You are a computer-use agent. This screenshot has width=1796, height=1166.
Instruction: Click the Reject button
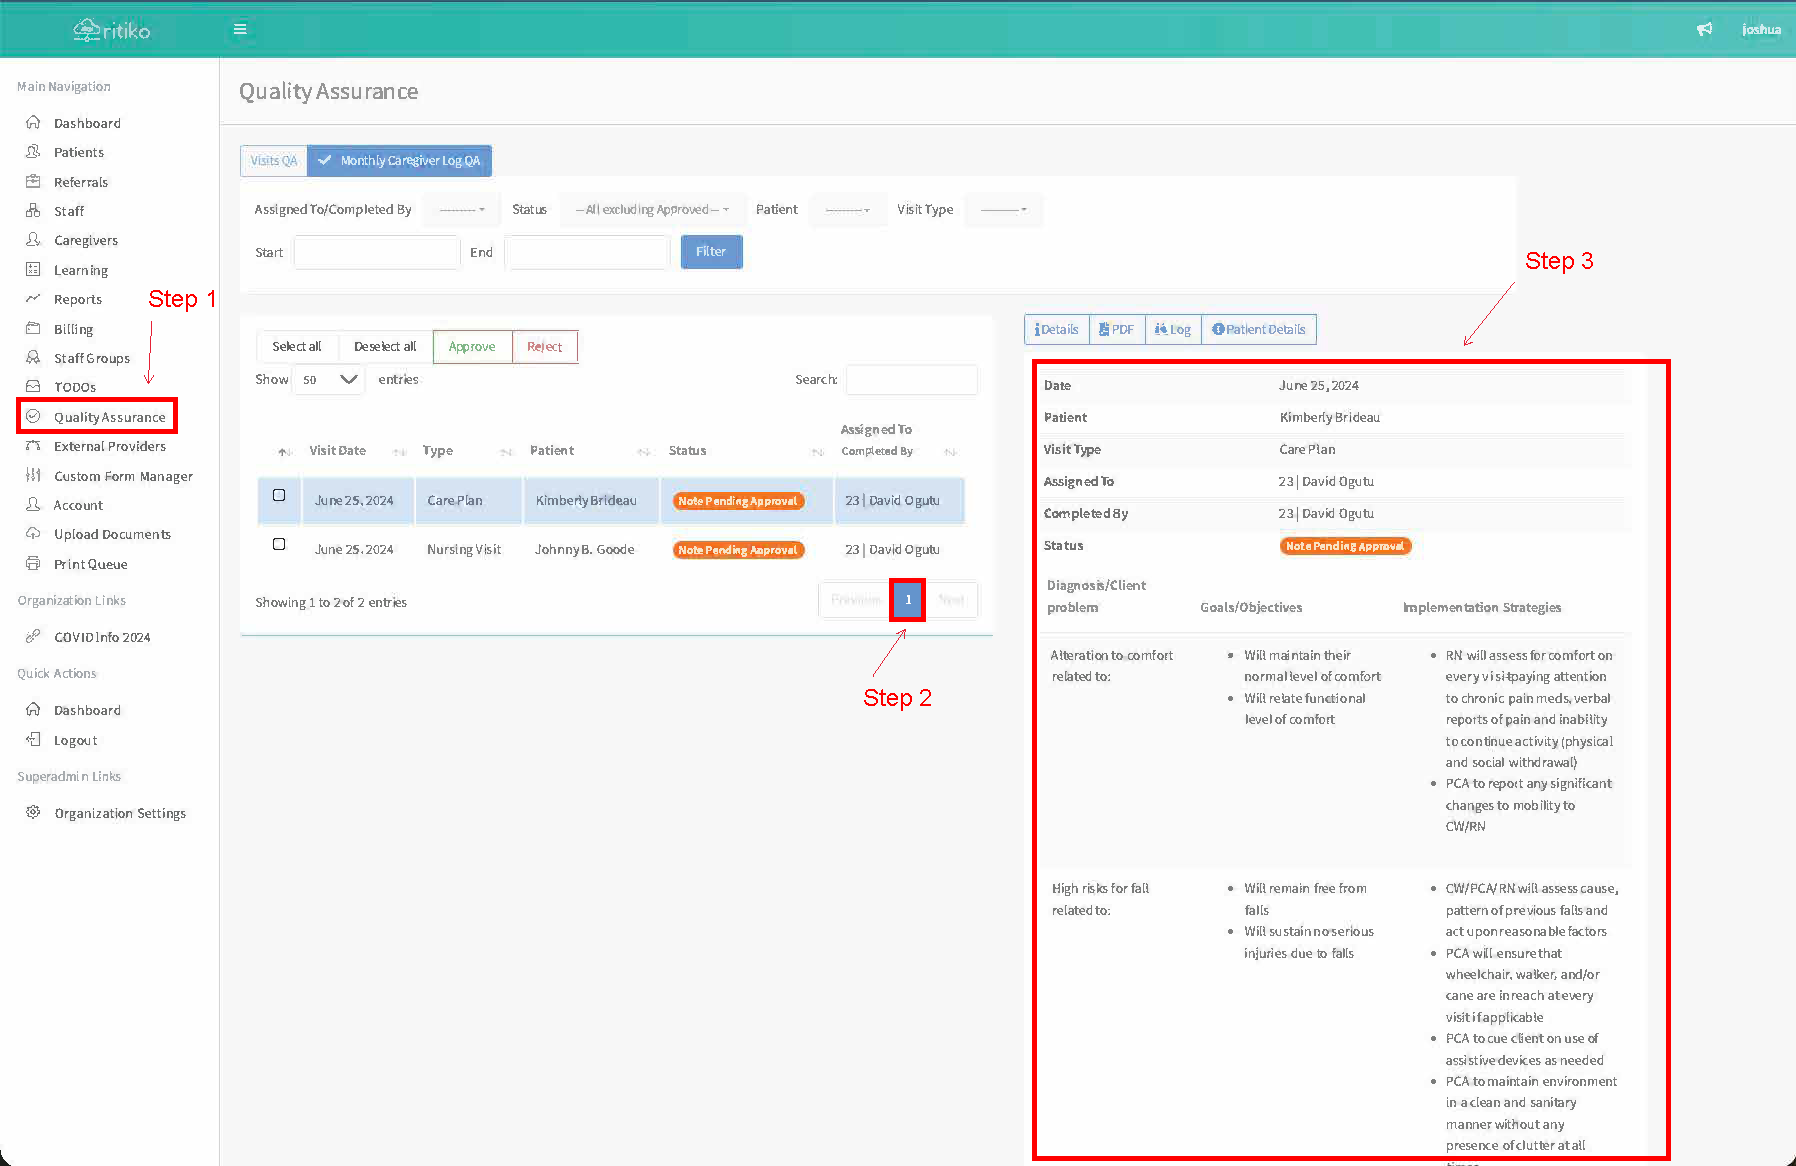(544, 347)
